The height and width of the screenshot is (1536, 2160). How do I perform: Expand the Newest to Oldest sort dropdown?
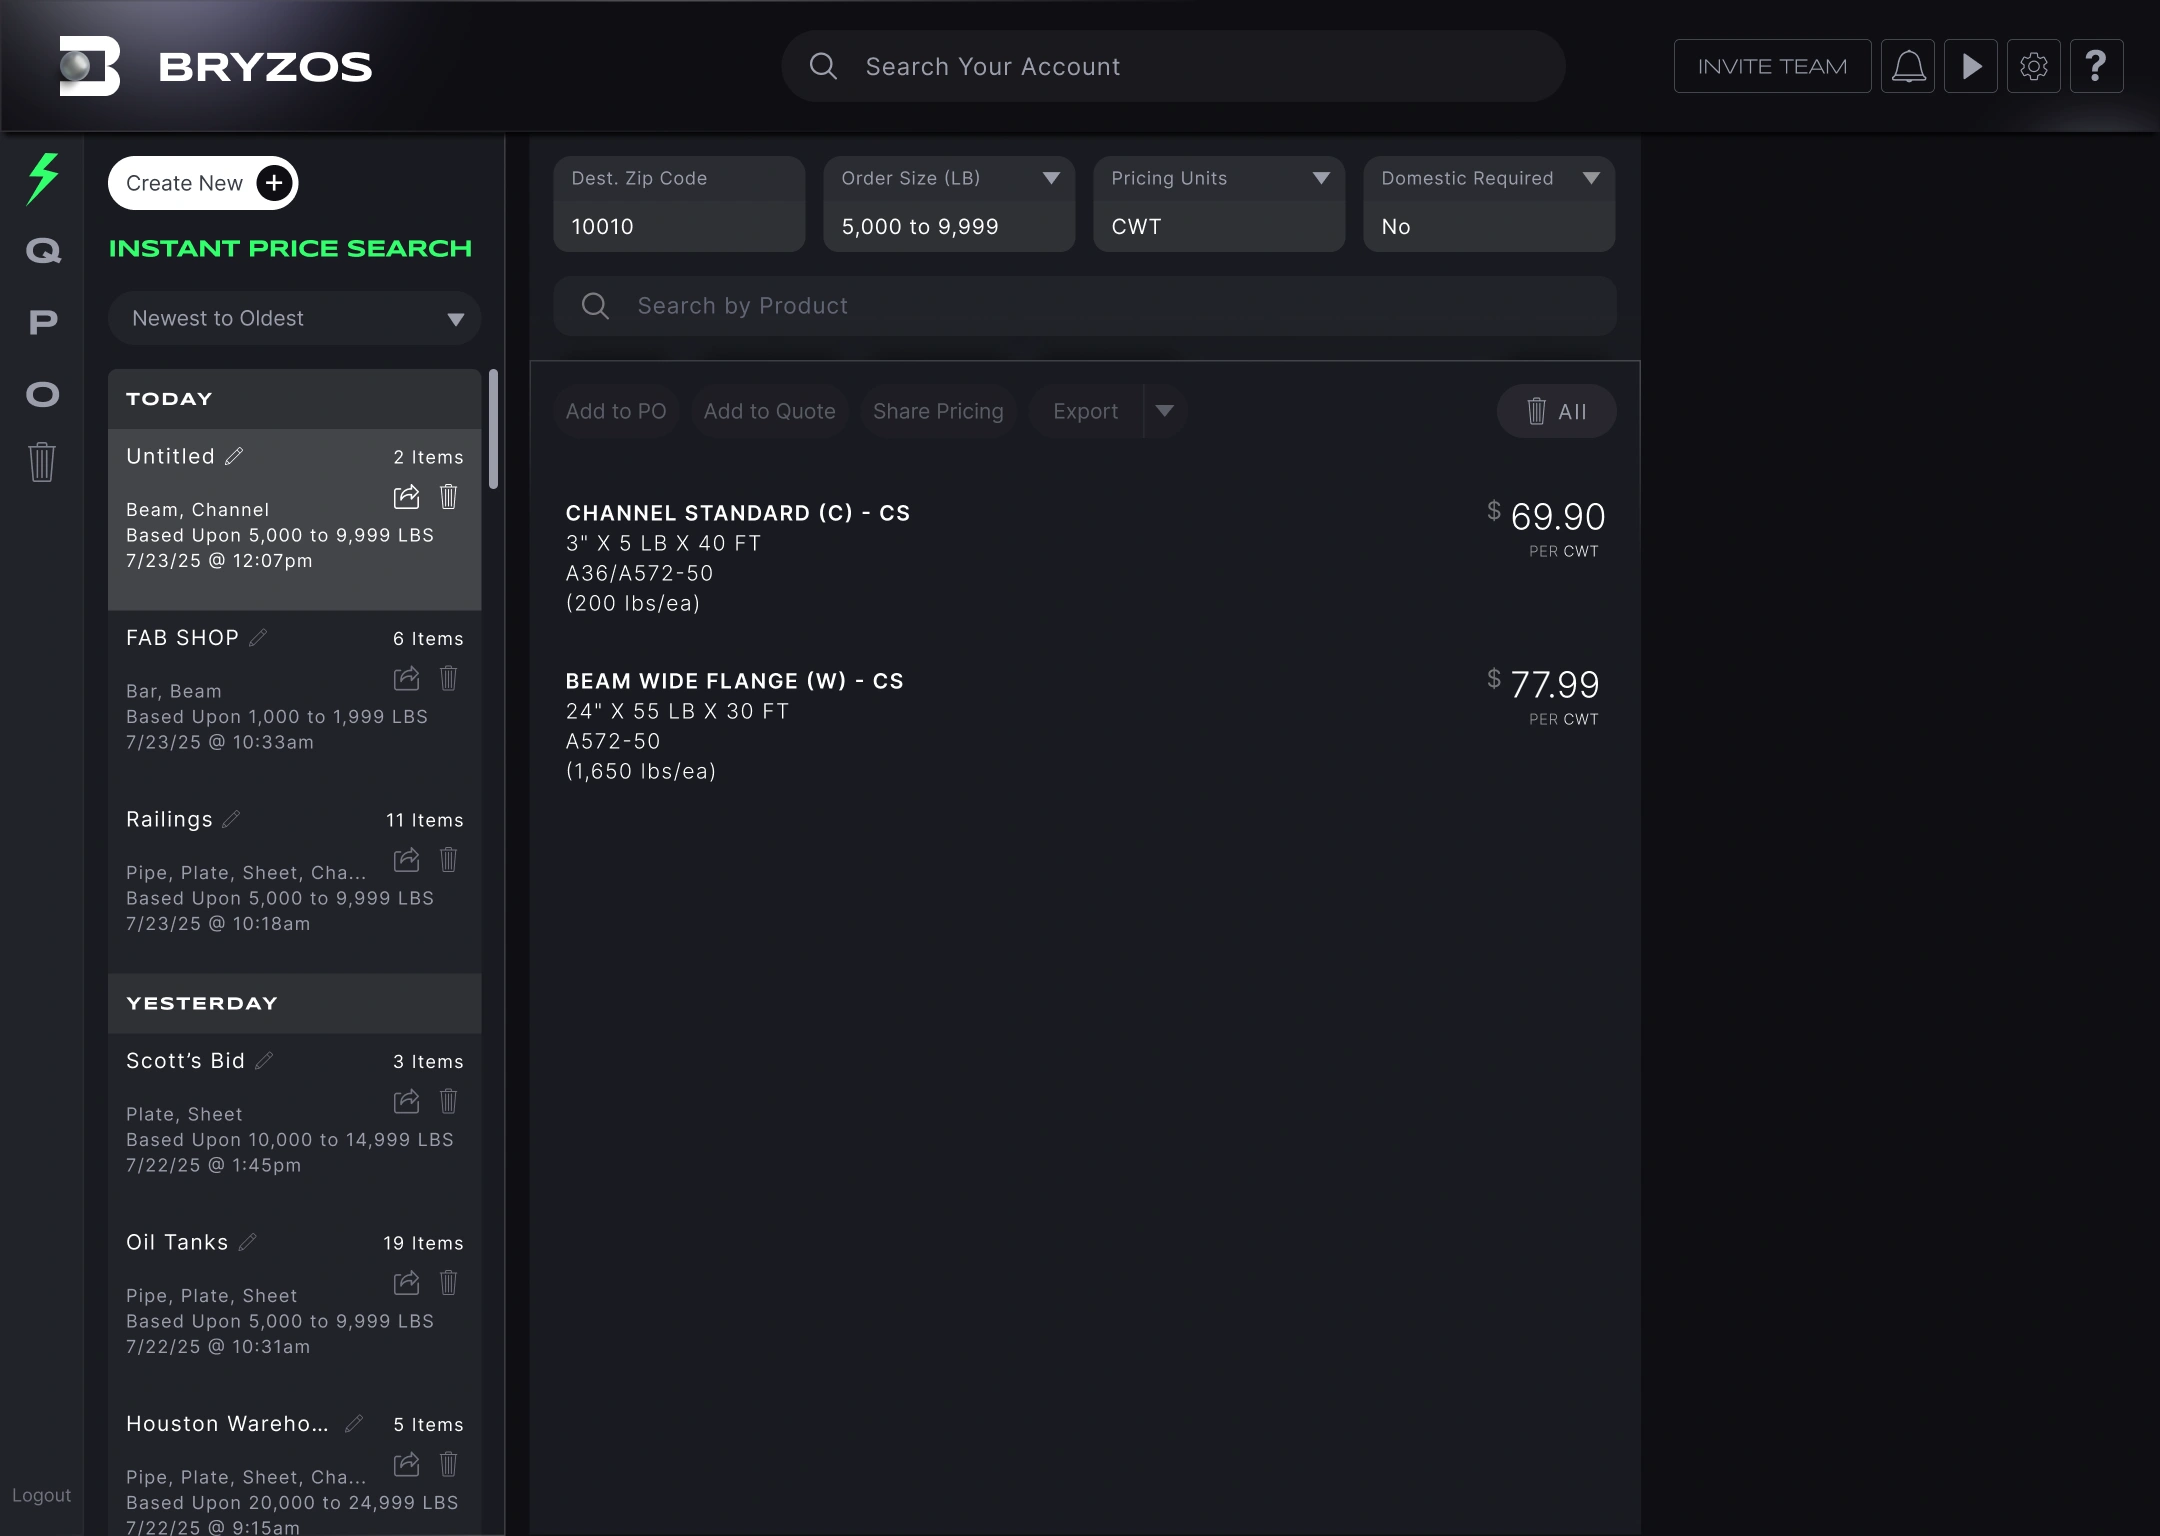coord(455,319)
